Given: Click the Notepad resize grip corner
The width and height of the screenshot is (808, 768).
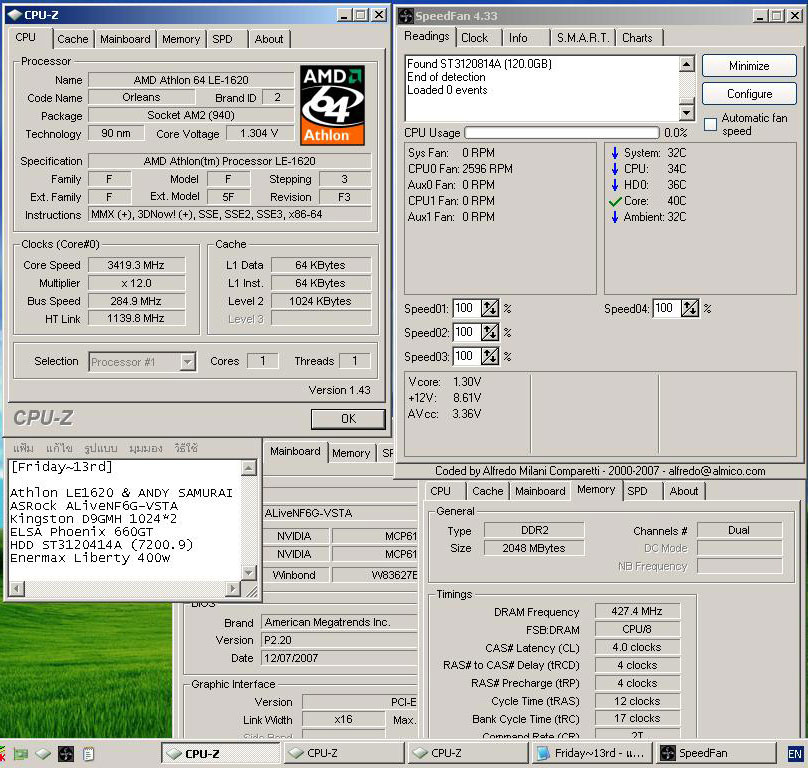Looking at the screenshot, I should click(250, 591).
